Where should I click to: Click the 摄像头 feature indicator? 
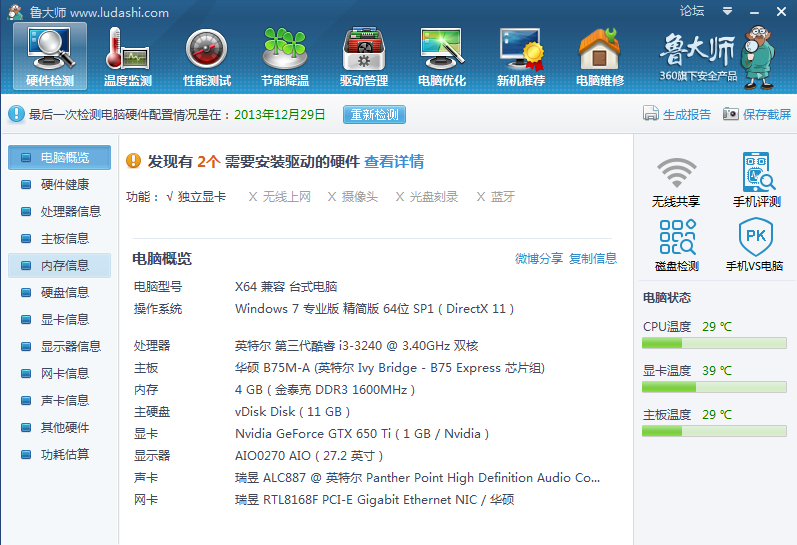click(353, 197)
